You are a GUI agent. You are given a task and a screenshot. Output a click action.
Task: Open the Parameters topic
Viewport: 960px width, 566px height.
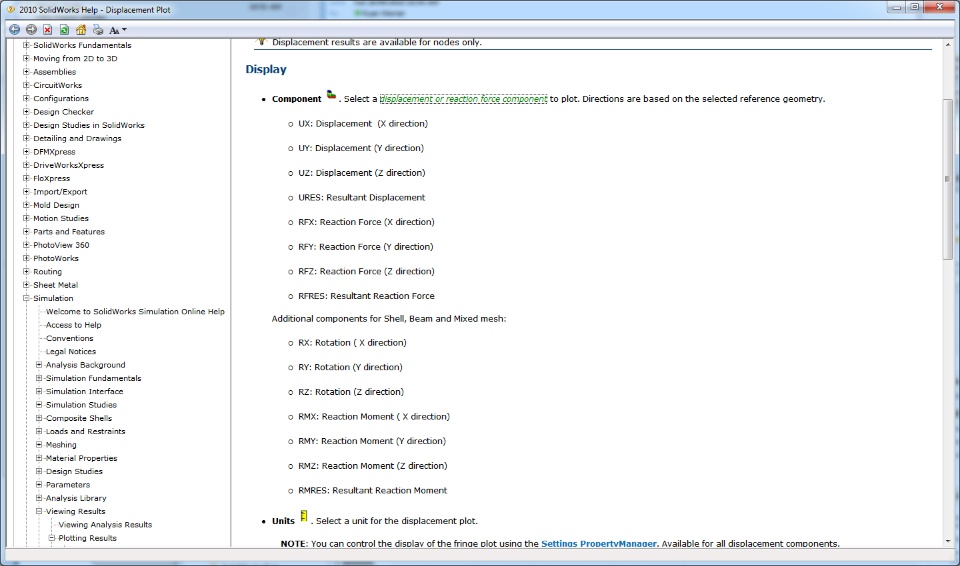tap(68, 485)
